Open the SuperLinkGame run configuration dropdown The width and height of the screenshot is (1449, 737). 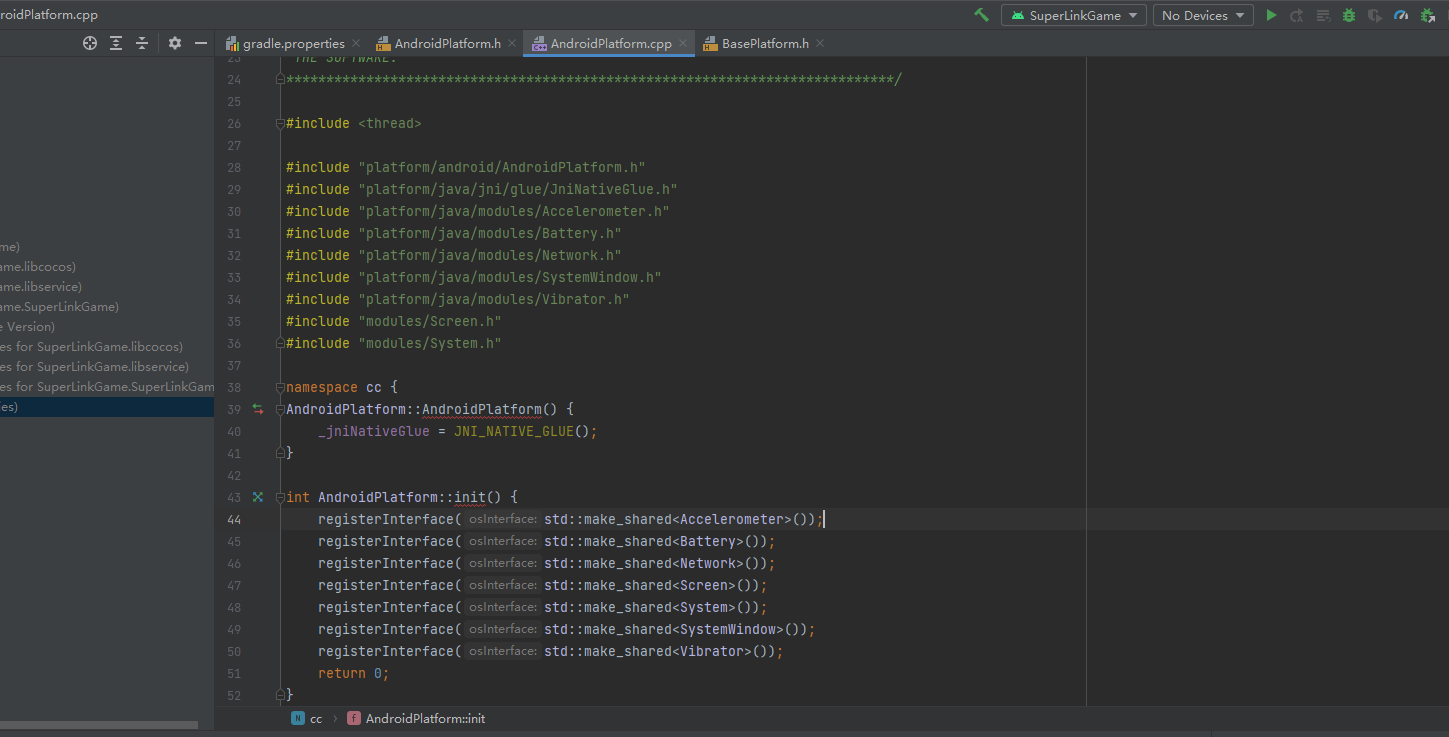1074,15
